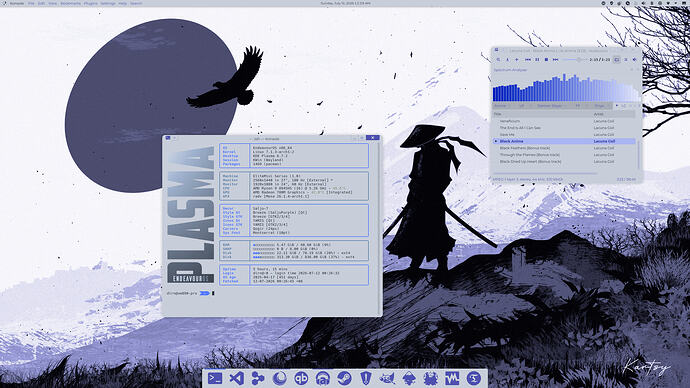Image resolution: width=690 pixels, height=388 pixels.
Task: Go to previous track in music player
Action: tap(528, 59)
